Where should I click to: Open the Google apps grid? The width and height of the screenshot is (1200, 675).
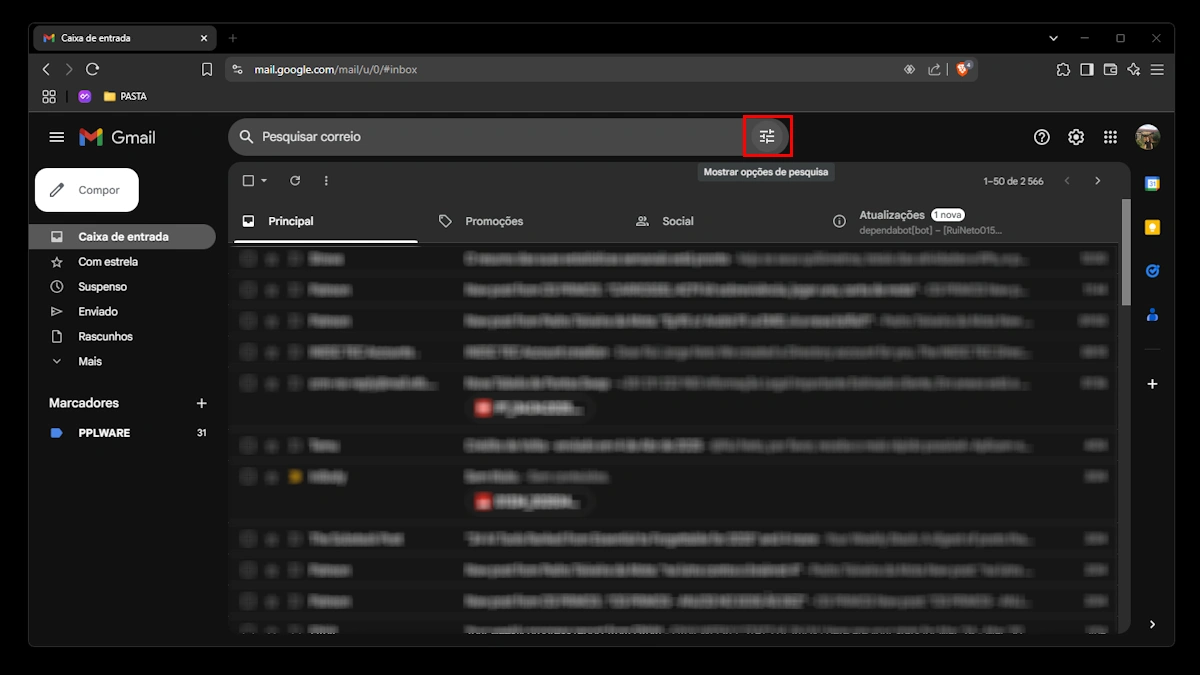[1110, 137]
